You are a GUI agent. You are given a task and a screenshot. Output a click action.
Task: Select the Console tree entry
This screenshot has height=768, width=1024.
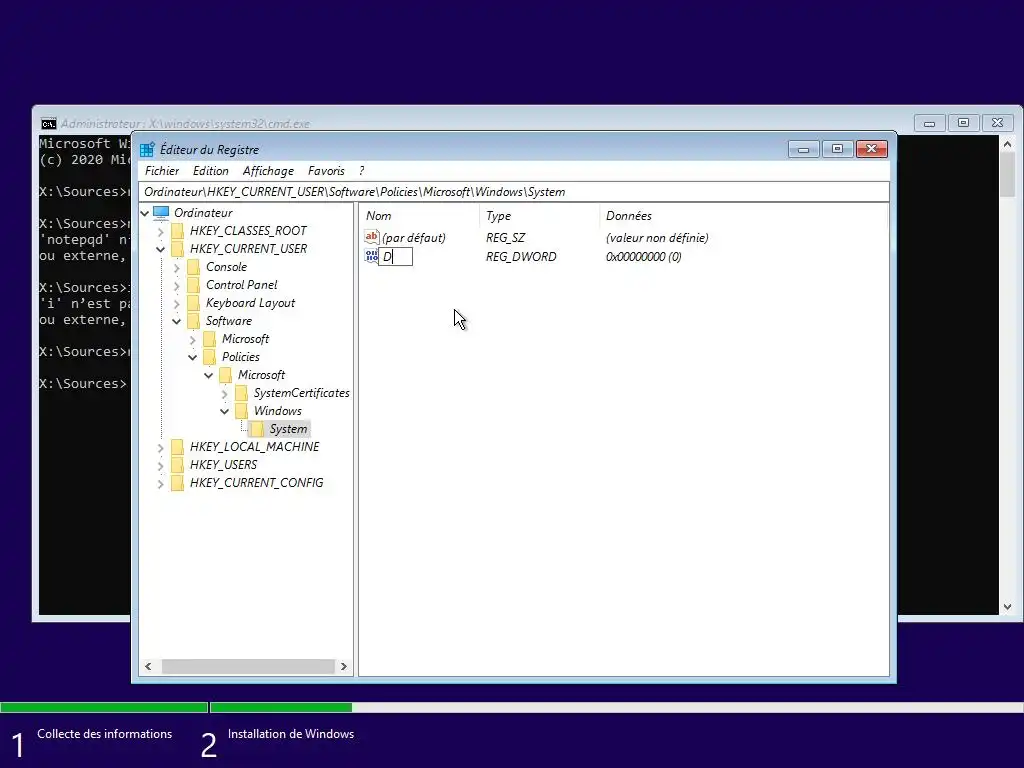click(x=226, y=267)
